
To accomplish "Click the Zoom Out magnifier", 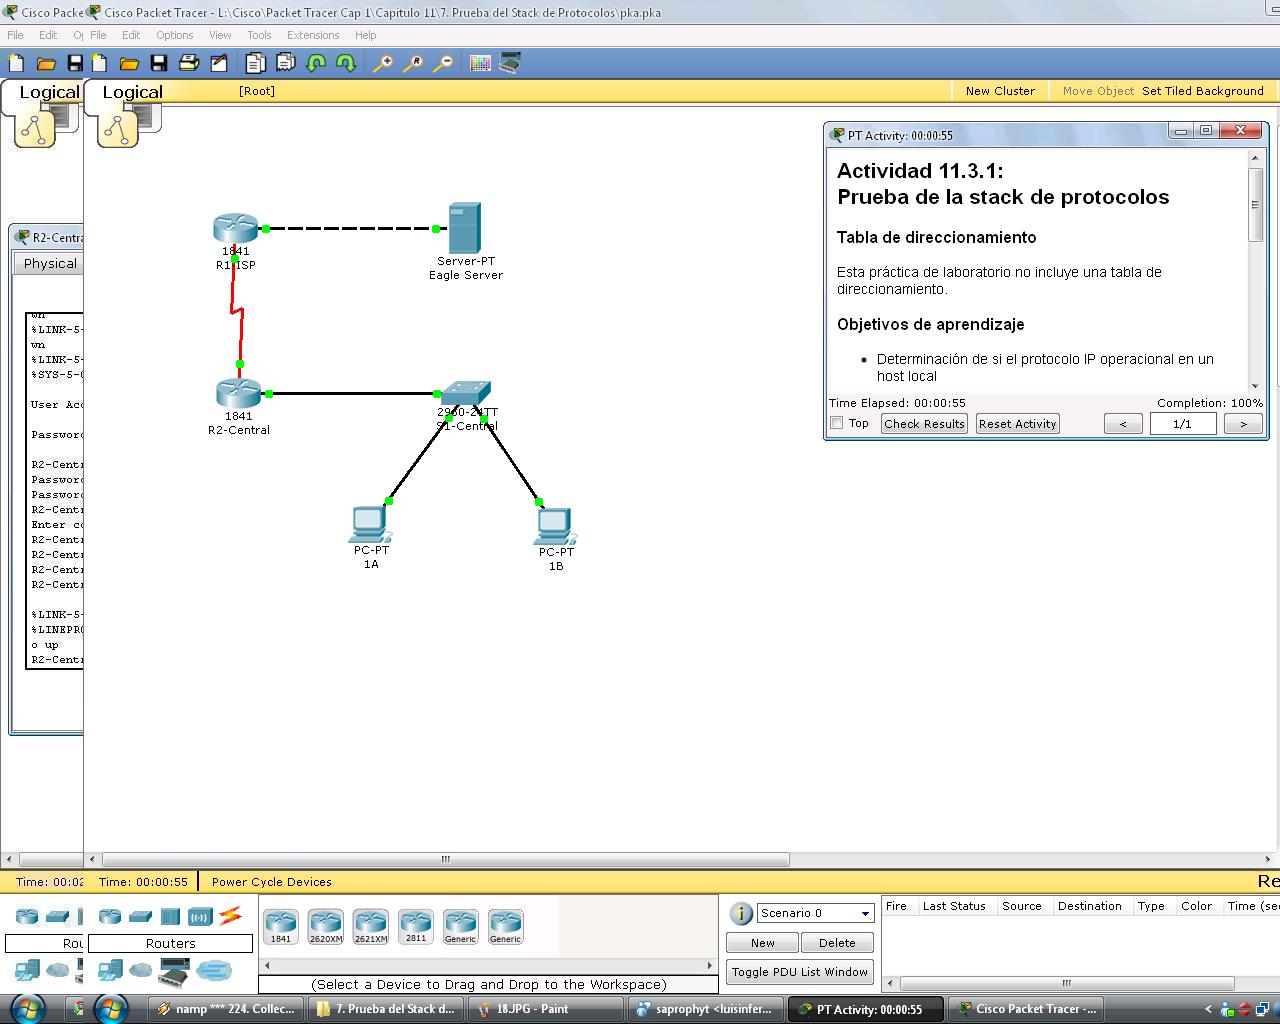I will [443, 63].
